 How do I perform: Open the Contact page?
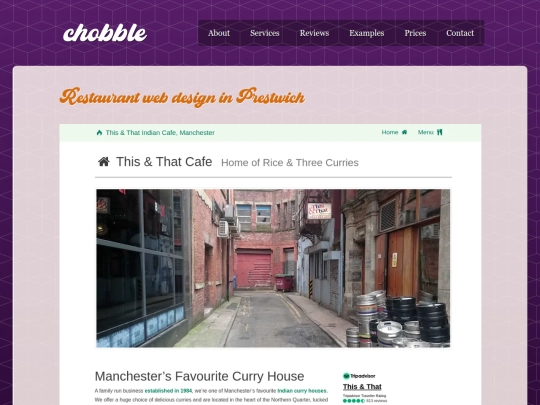460,33
